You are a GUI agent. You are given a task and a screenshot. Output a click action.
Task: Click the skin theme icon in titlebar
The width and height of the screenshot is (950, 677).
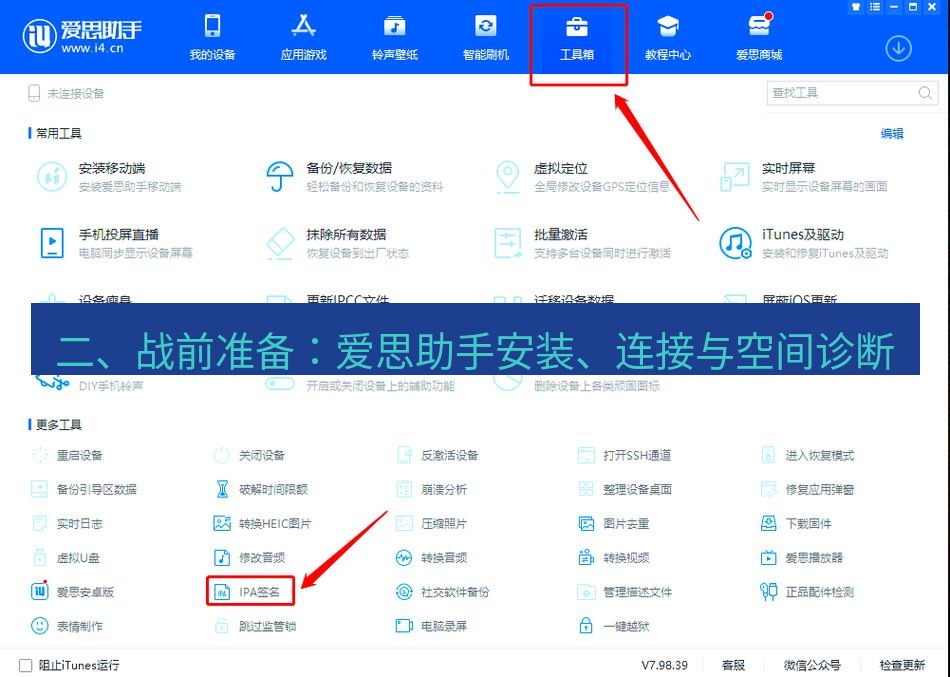[855, 7]
